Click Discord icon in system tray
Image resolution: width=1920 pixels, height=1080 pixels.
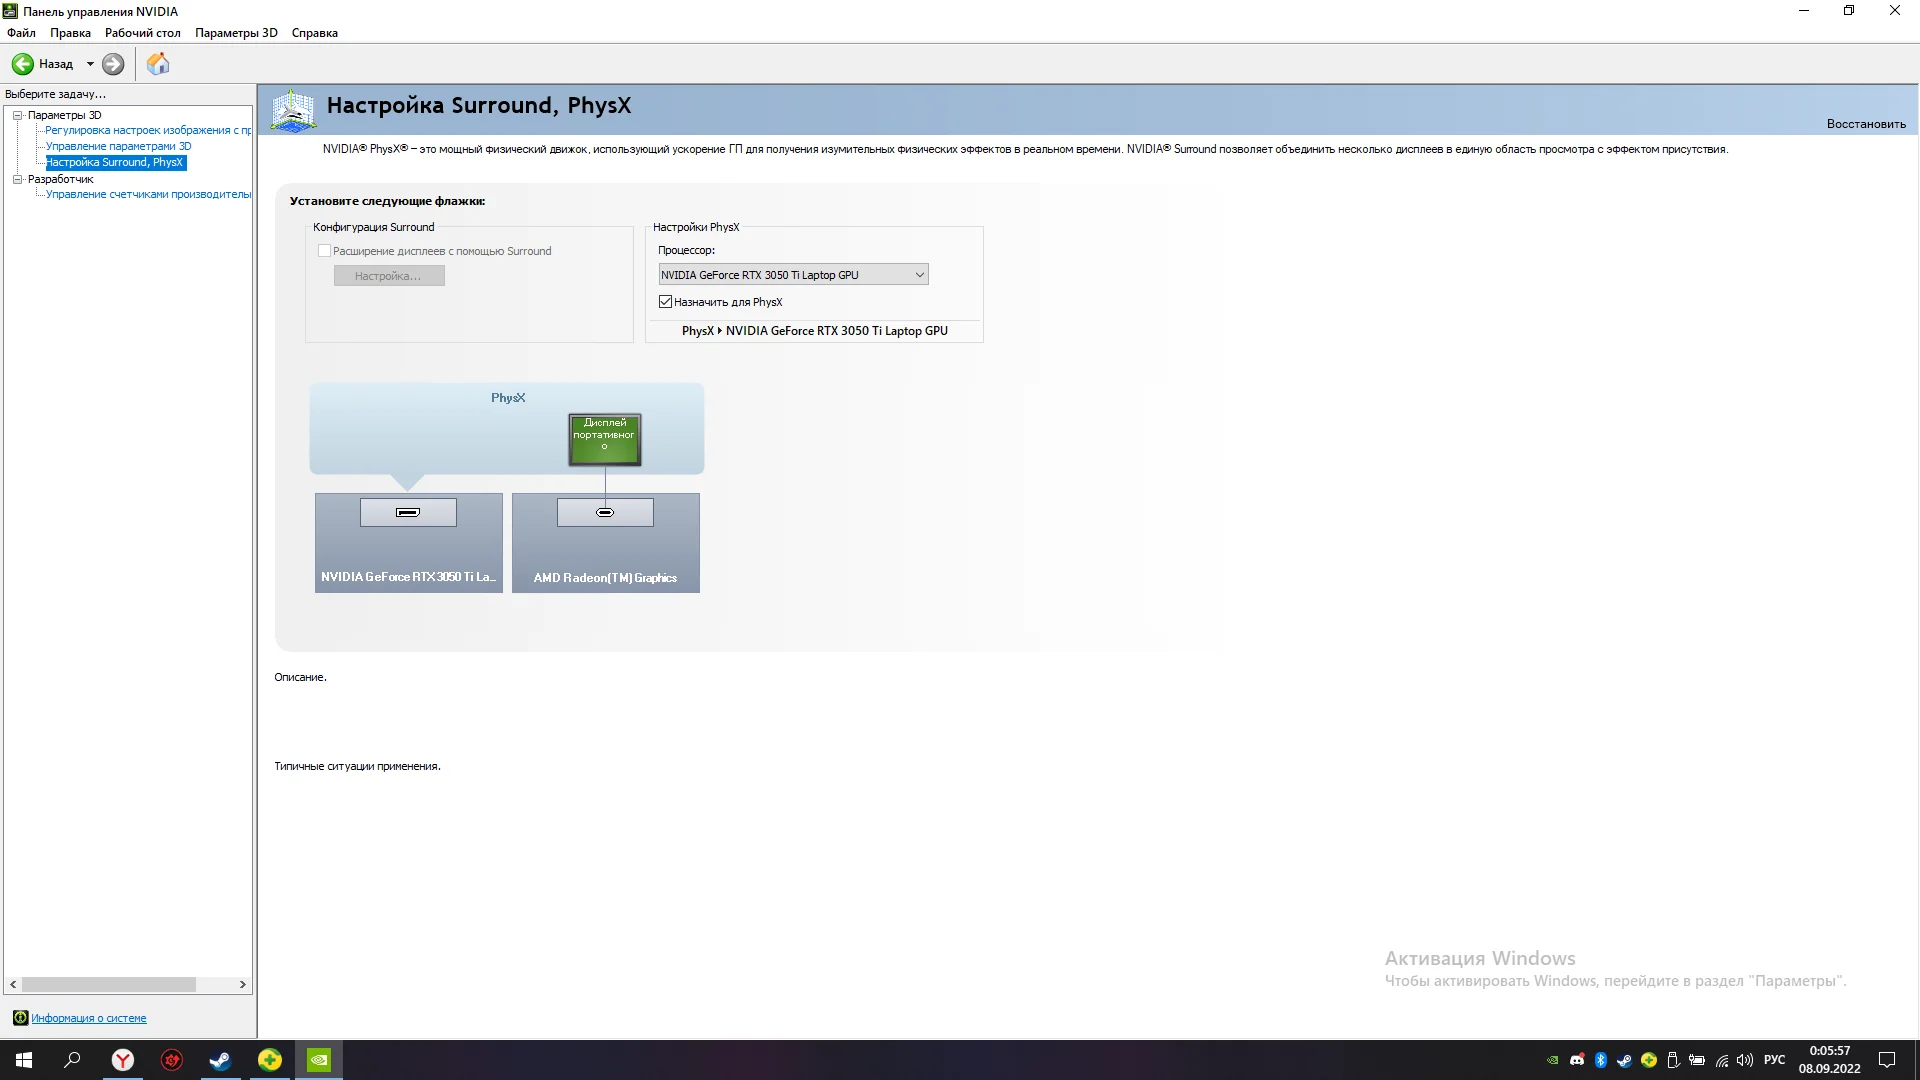(x=1577, y=1060)
